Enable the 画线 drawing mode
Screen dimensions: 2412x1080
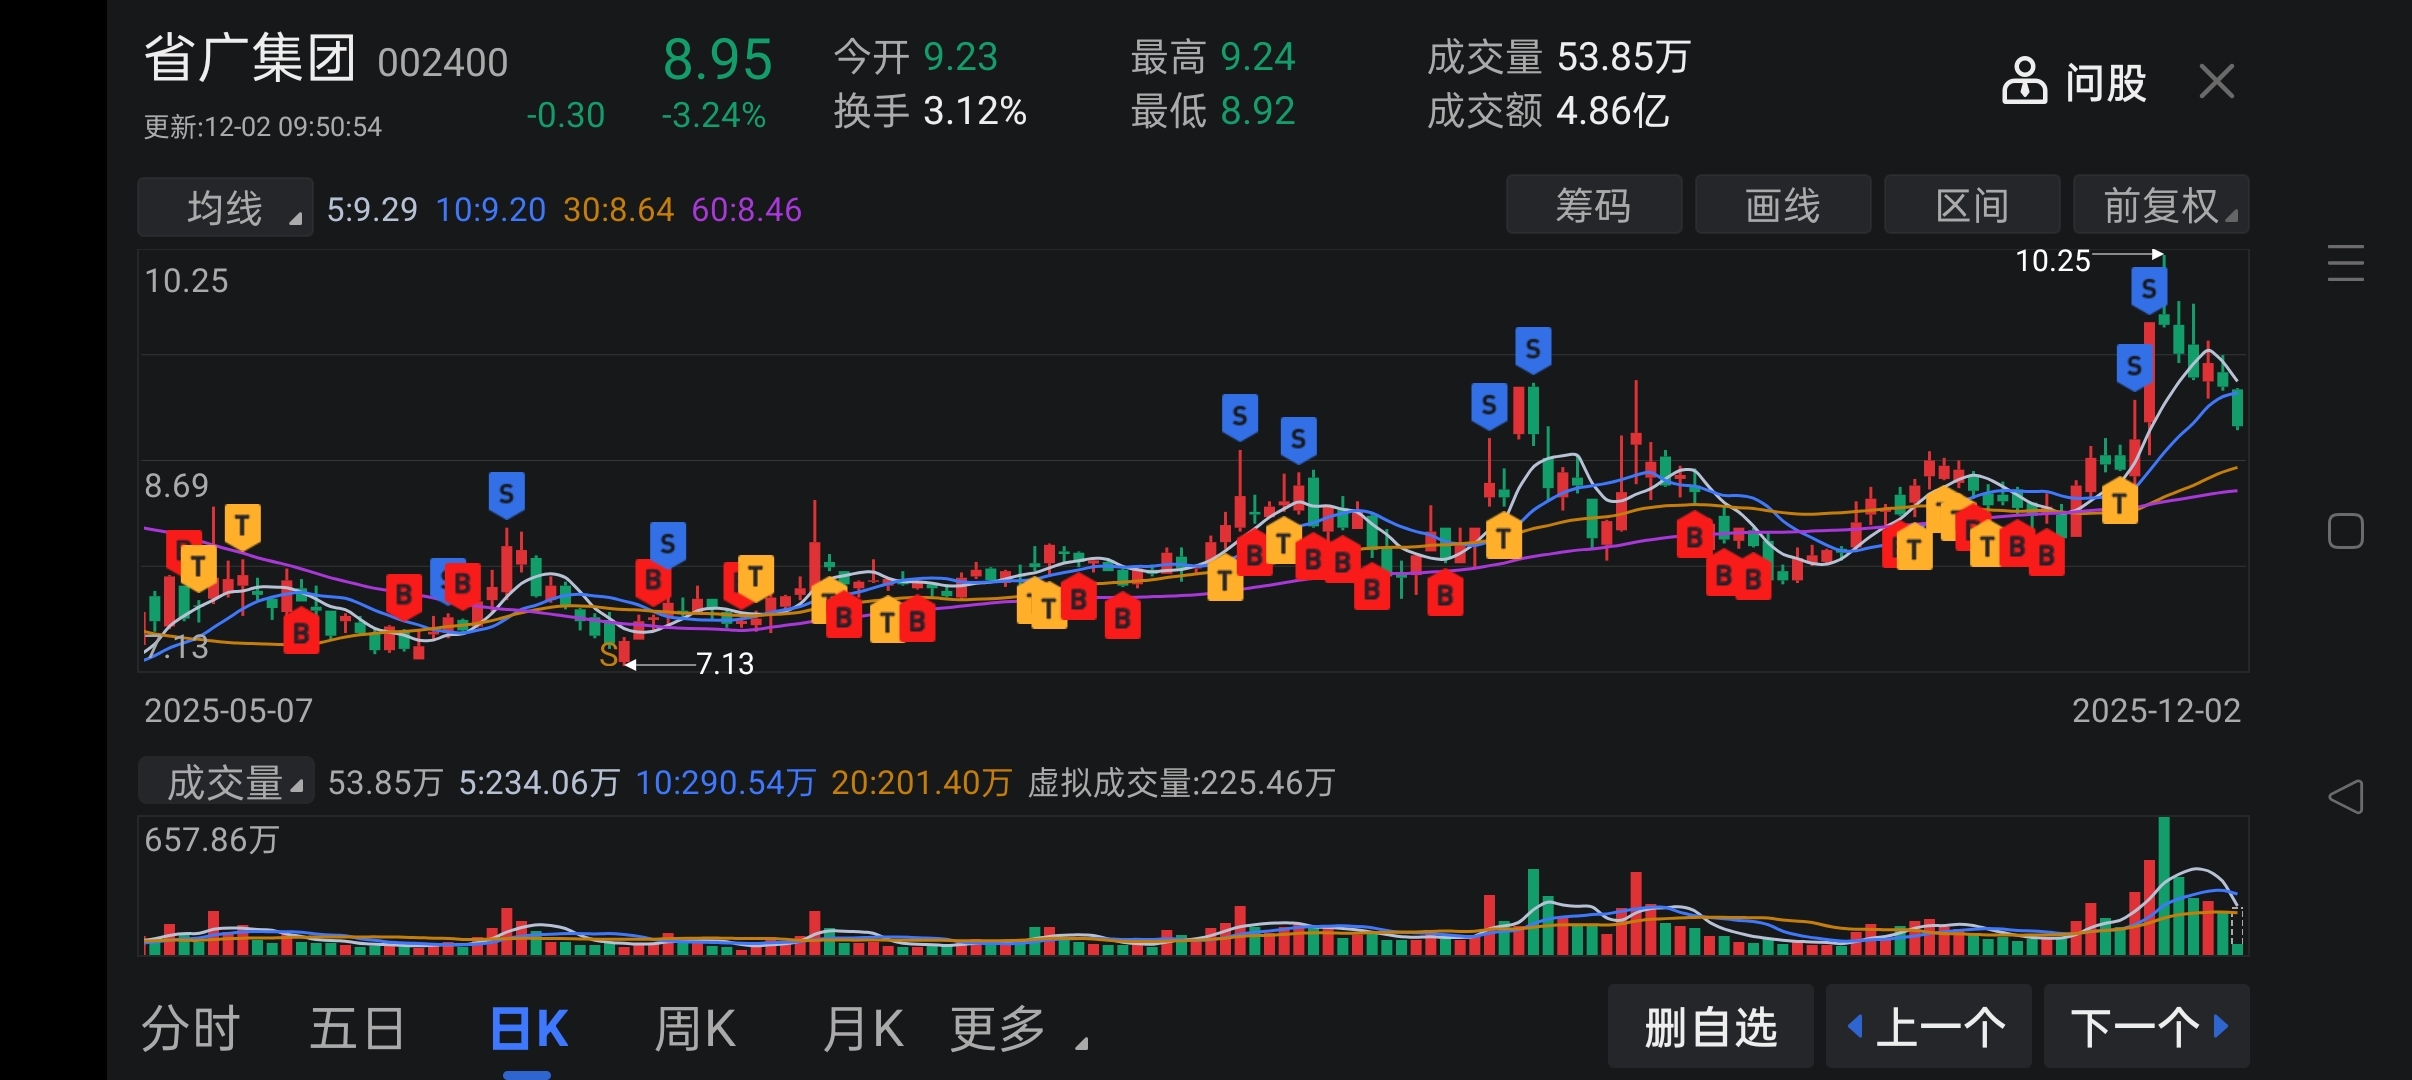pyautogui.click(x=1782, y=206)
